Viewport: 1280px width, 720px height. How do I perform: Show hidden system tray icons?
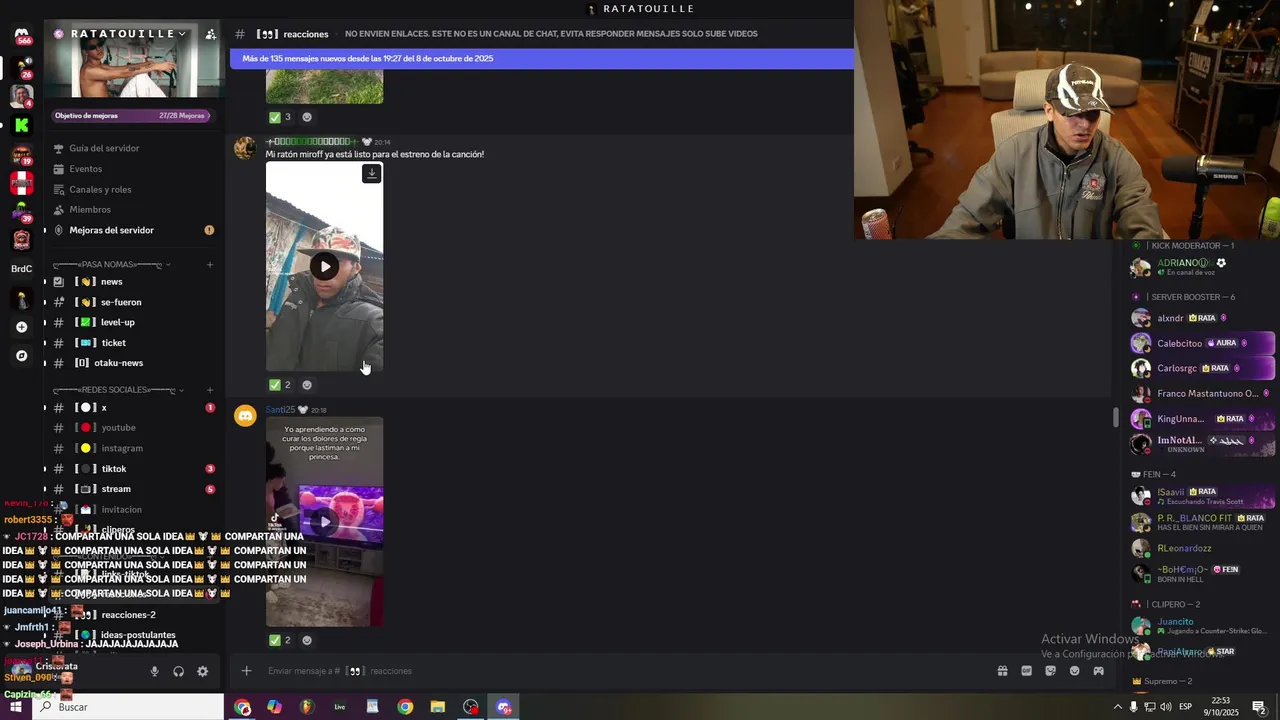pos(1117,707)
